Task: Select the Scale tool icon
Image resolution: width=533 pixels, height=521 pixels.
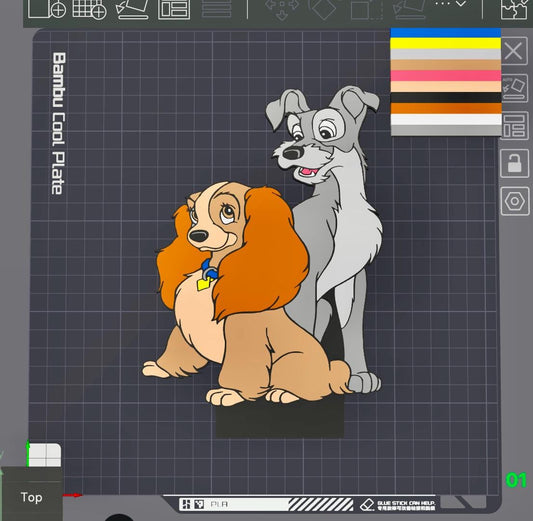Action: (367, 10)
